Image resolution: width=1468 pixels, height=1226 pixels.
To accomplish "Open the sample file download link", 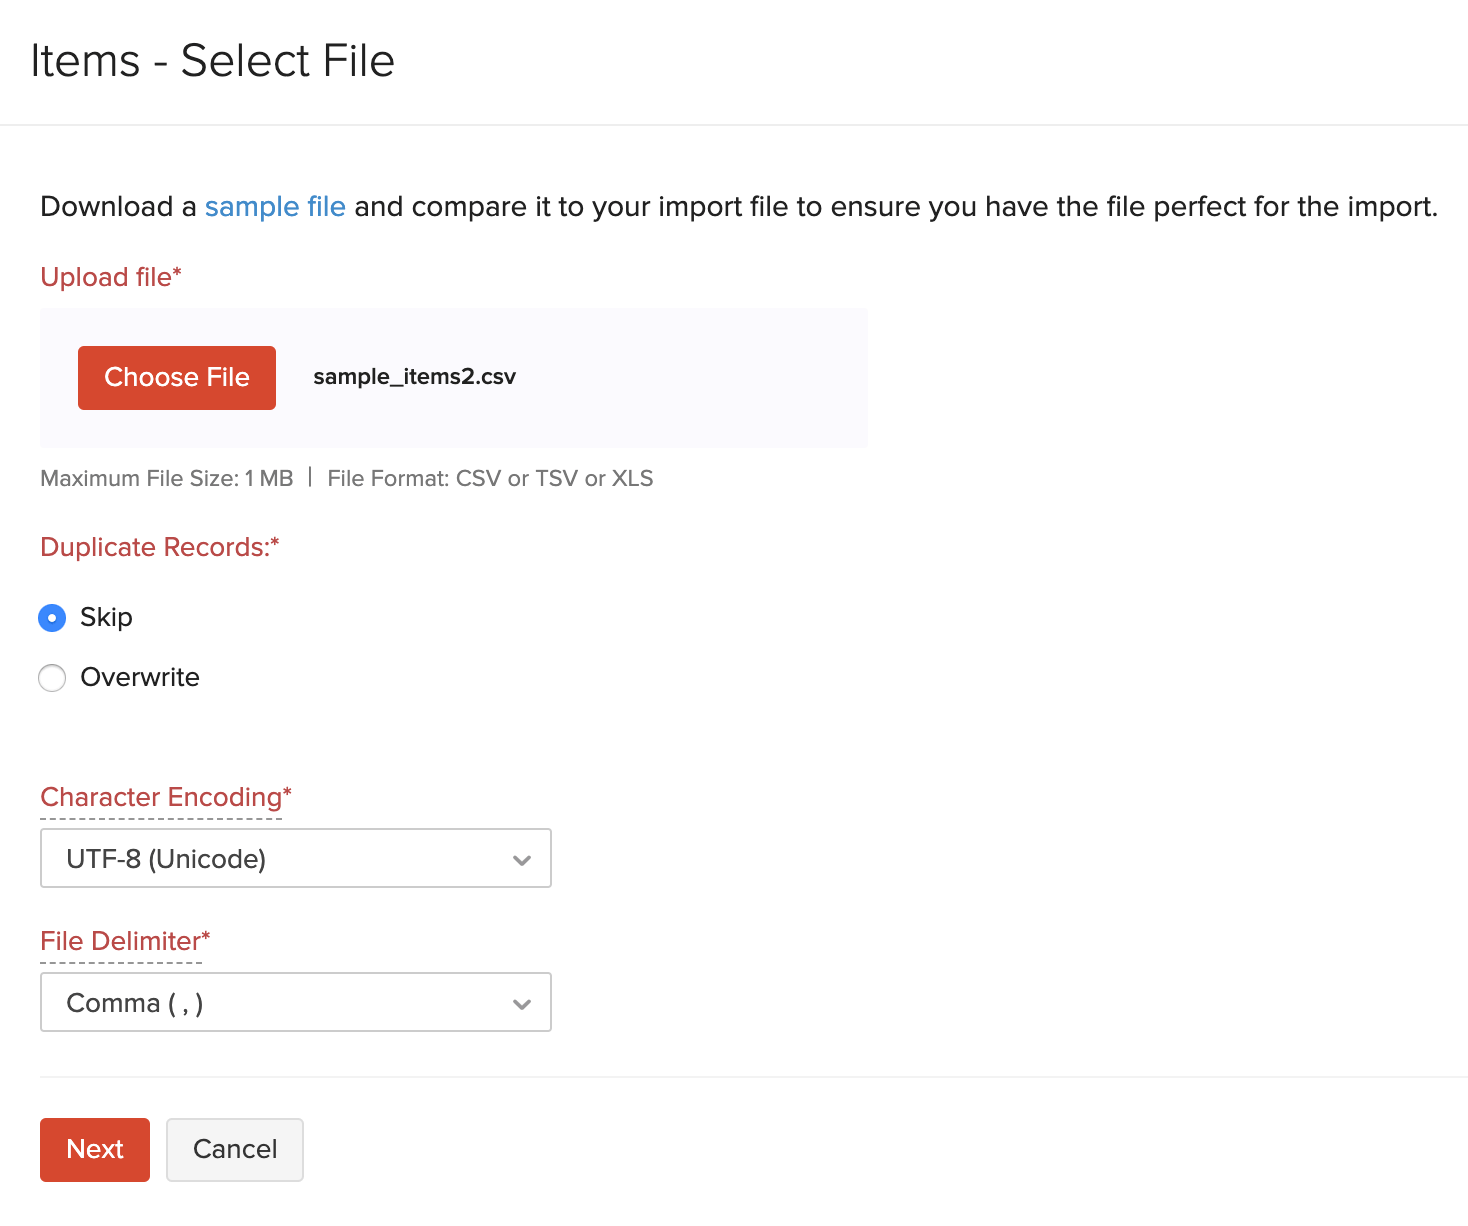I will tap(275, 206).
